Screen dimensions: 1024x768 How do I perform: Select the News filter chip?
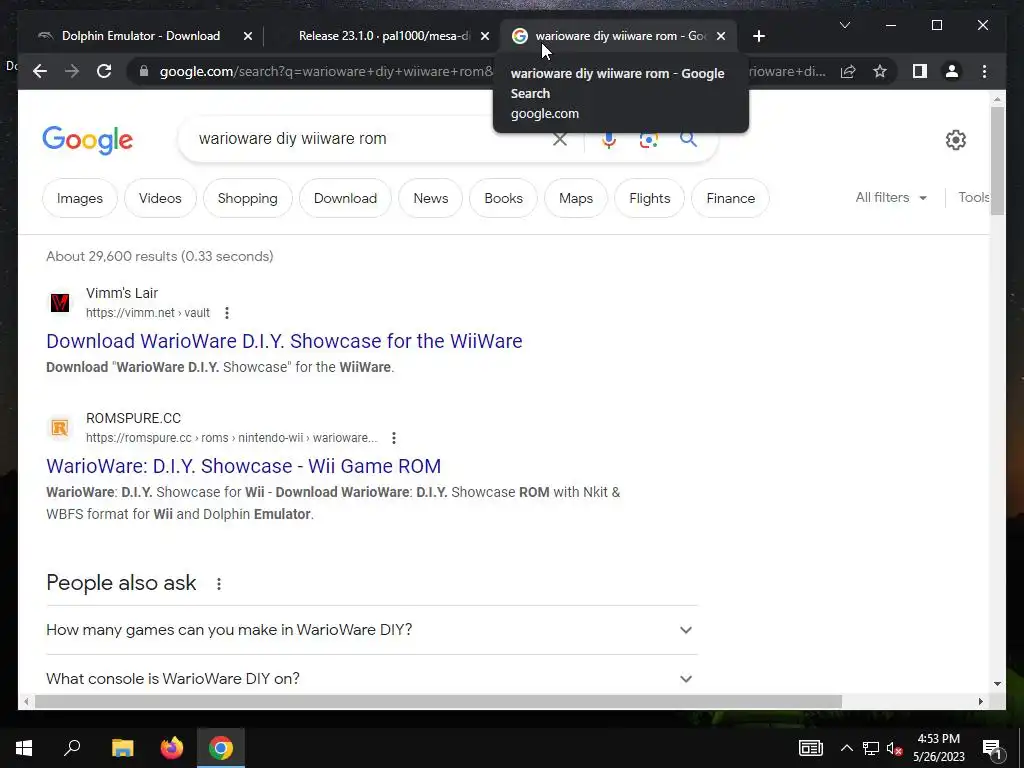(431, 198)
